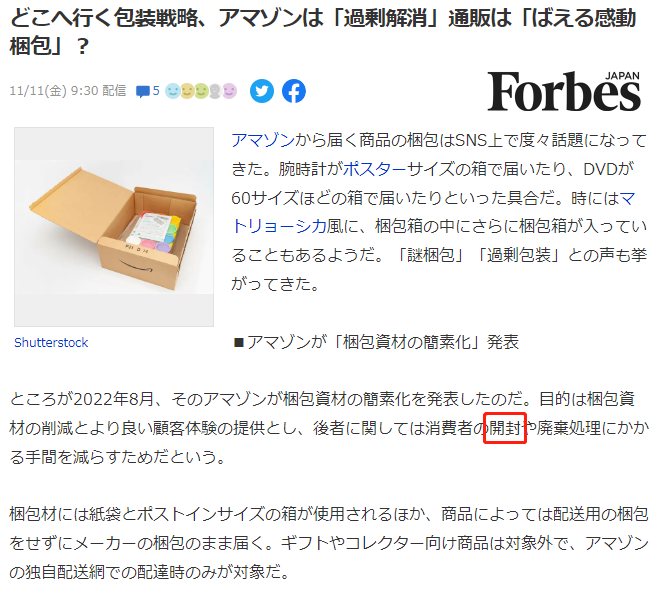Select the green smiley reaction face

pos(201,91)
